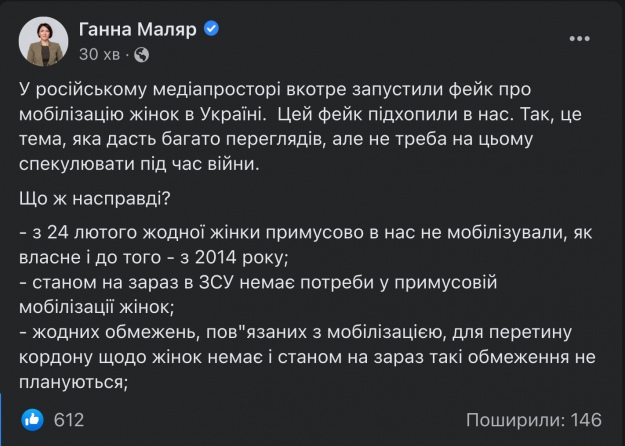Viewport: 625px width, 446px height.
Task: Open the "Поширили: 146" shares list
Action: point(533,419)
